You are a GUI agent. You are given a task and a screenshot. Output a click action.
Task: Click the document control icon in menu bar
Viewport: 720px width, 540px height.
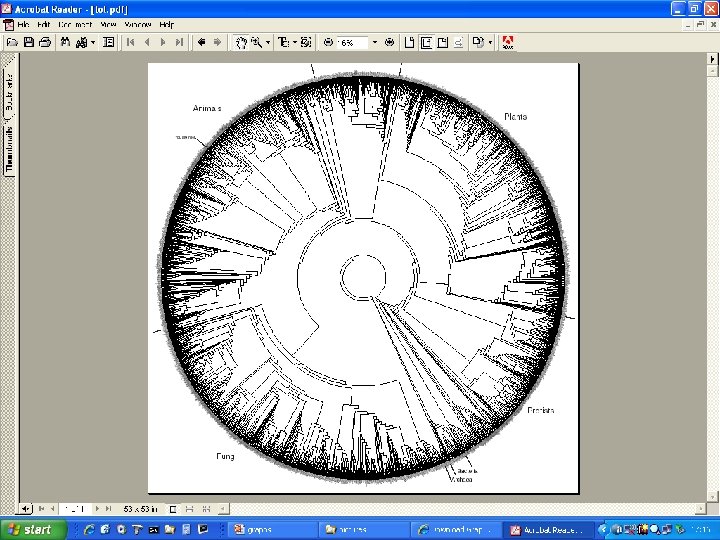point(8,25)
